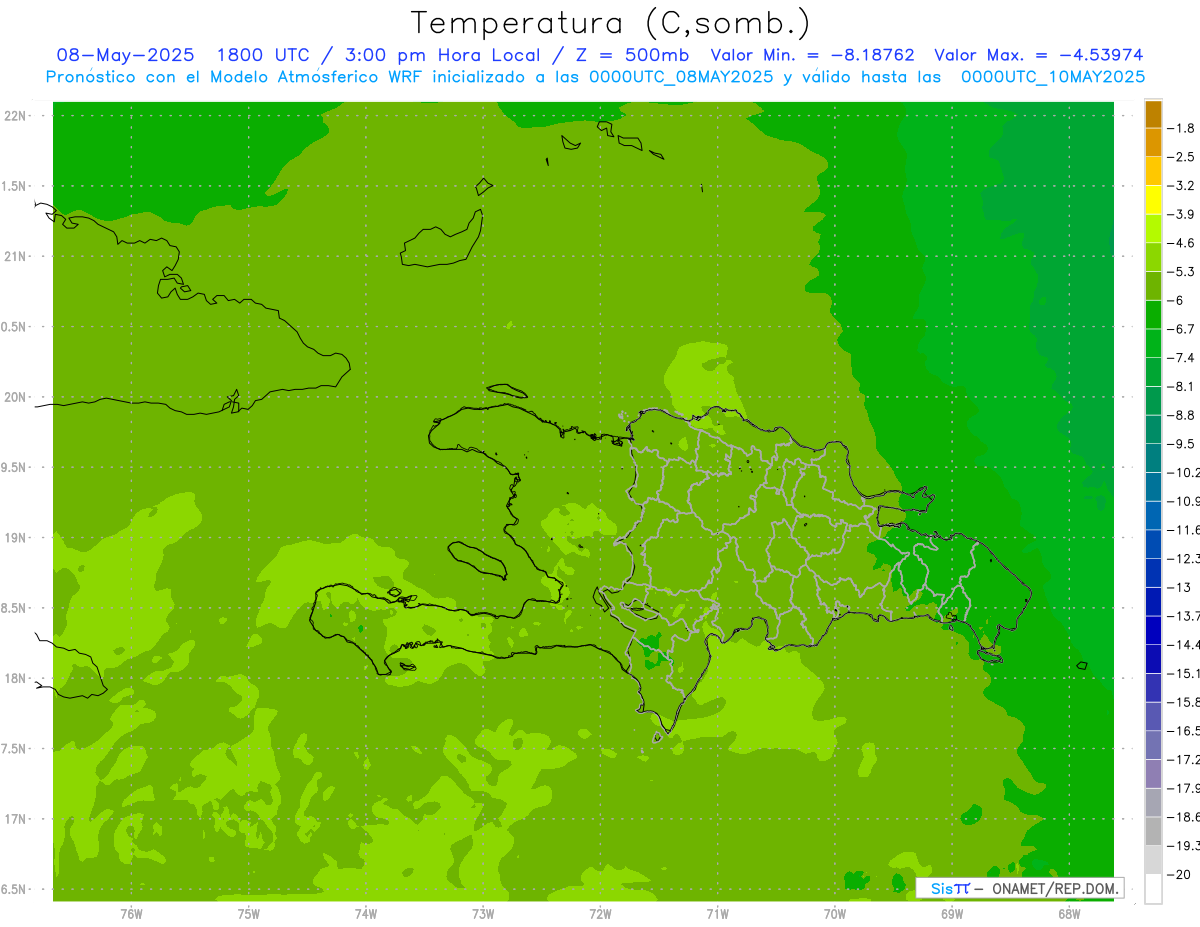
Task: Click the "-7.4" colorbar label
Action: coord(1183,358)
